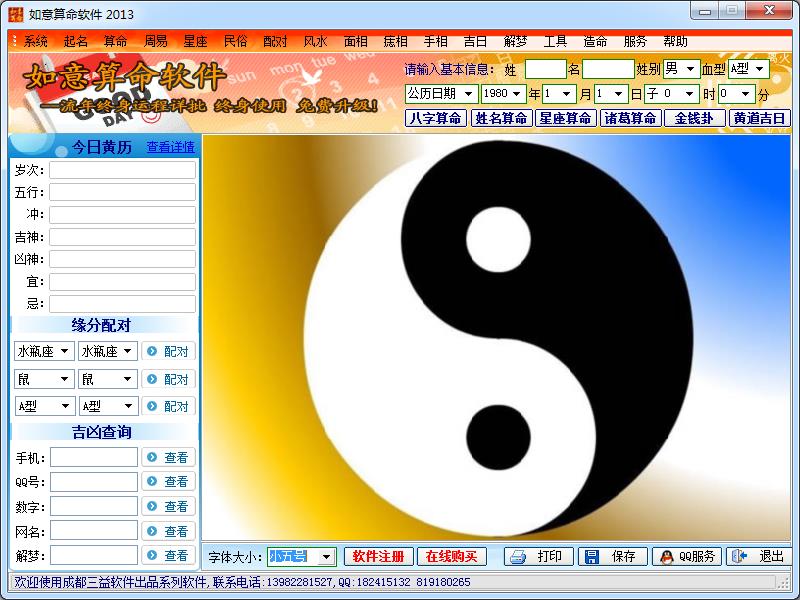This screenshot has height=600, width=800.
Task: Open the 风水 menu
Action: click(315, 42)
